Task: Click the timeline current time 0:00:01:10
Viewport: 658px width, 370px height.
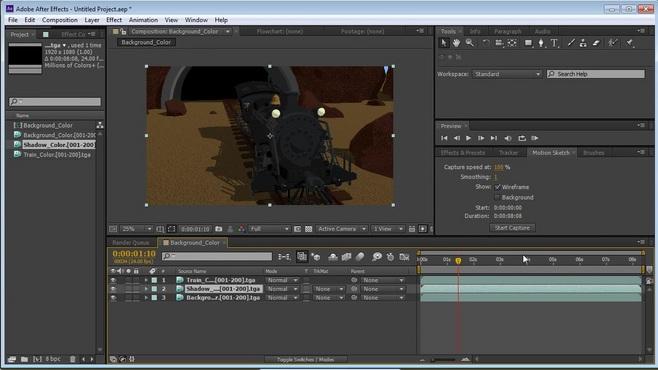Action: click(x=134, y=254)
